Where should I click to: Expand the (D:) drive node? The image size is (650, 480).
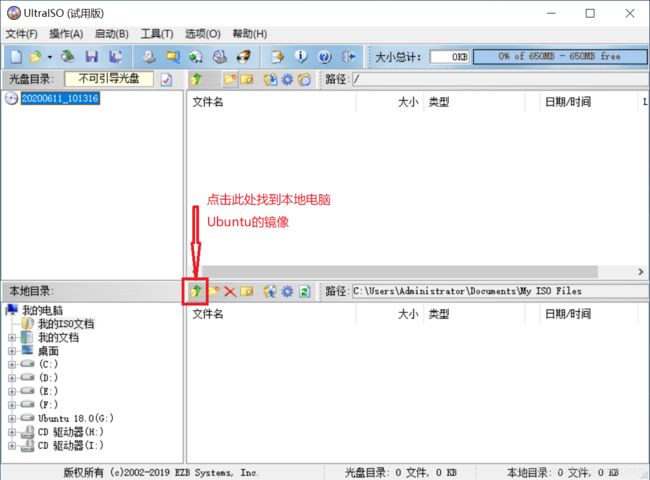pyautogui.click(x=12, y=378)
